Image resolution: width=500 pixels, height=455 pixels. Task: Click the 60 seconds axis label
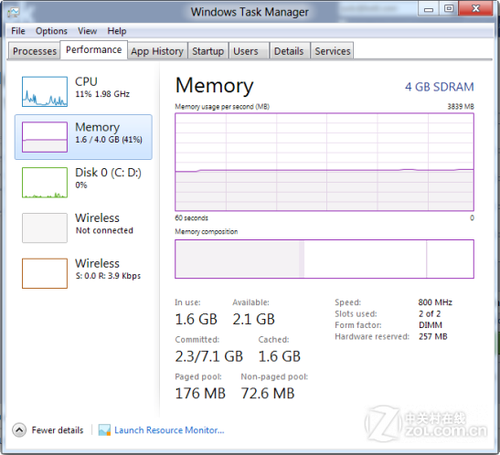coord(191,218)
